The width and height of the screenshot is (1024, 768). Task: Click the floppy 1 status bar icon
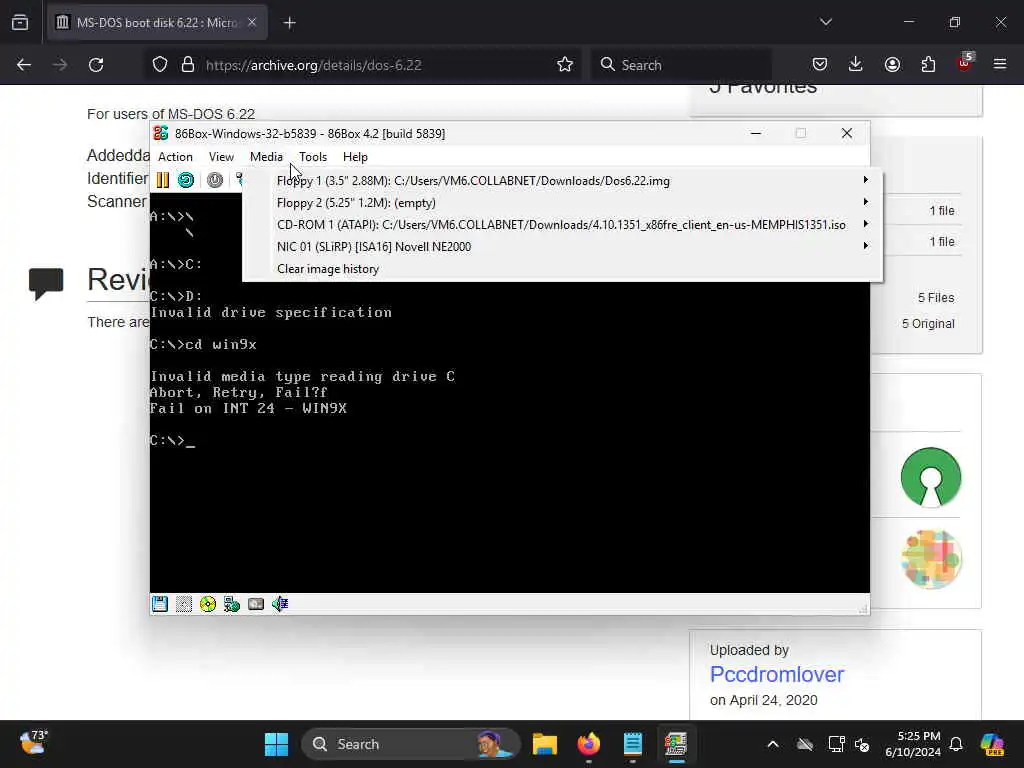click(160, 604)
